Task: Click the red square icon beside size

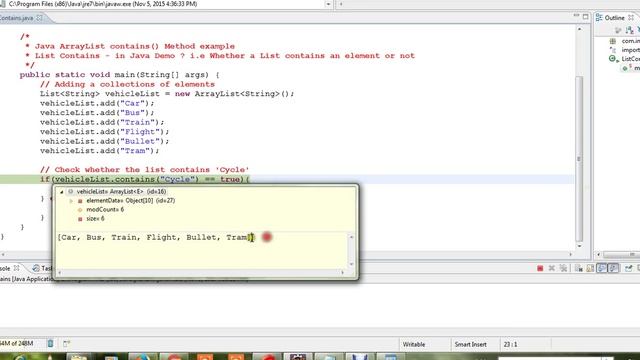Action: (x=80, y=219)
